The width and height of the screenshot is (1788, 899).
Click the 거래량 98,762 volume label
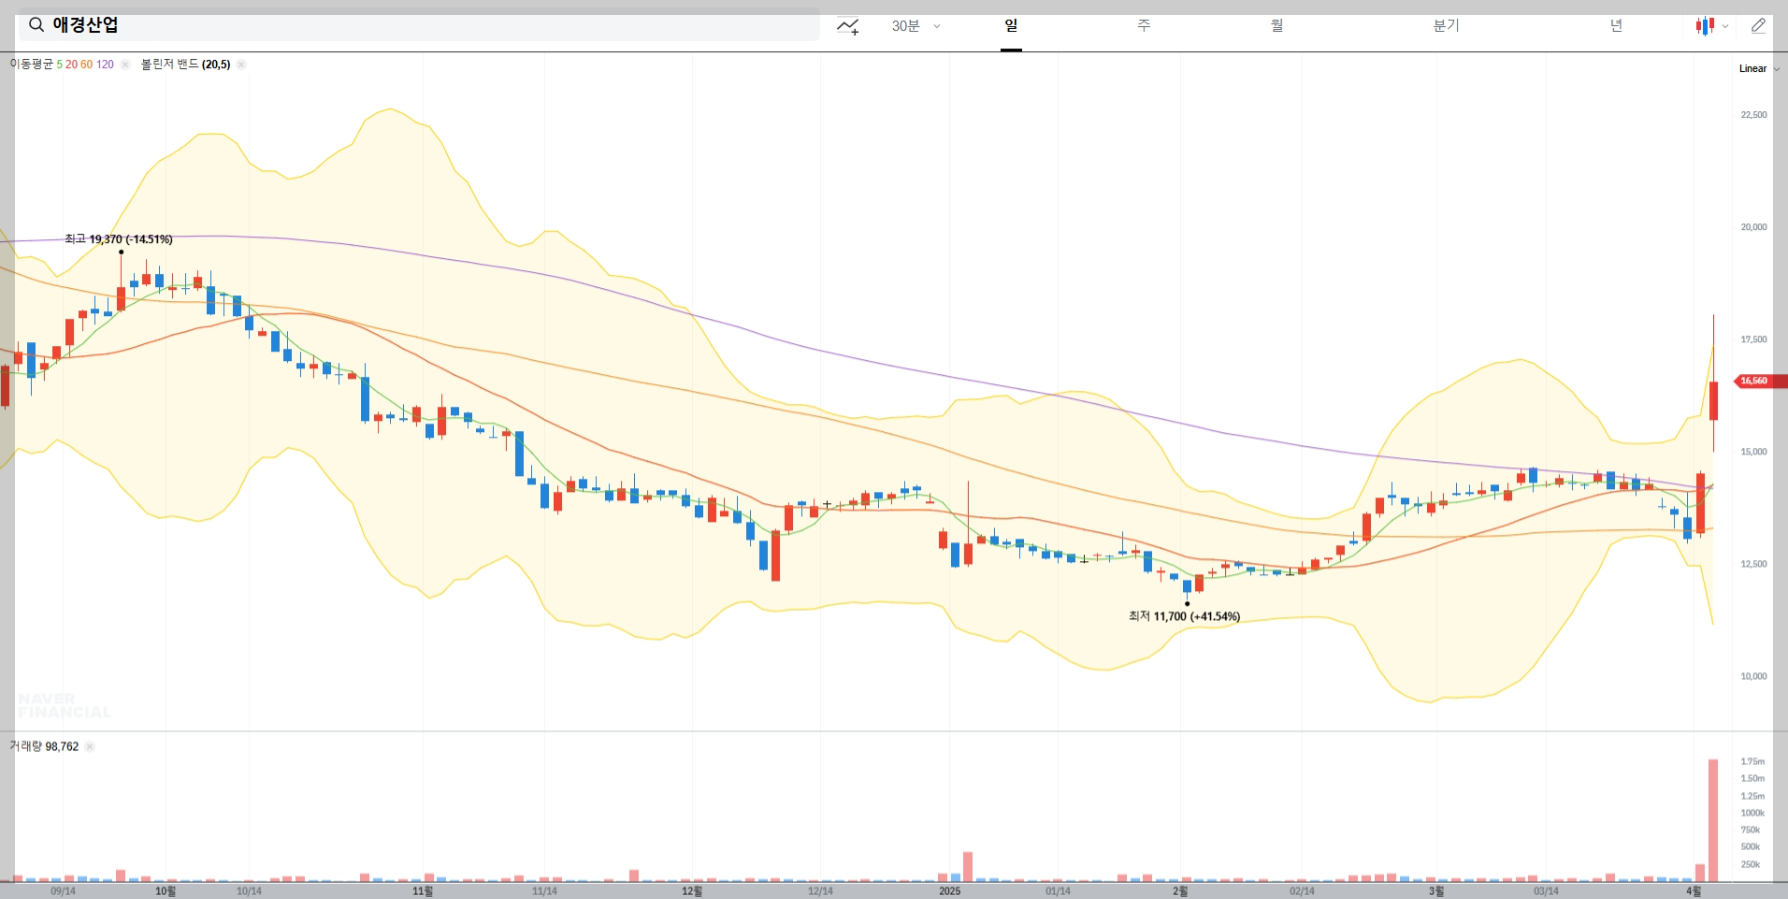coord(44,746)
